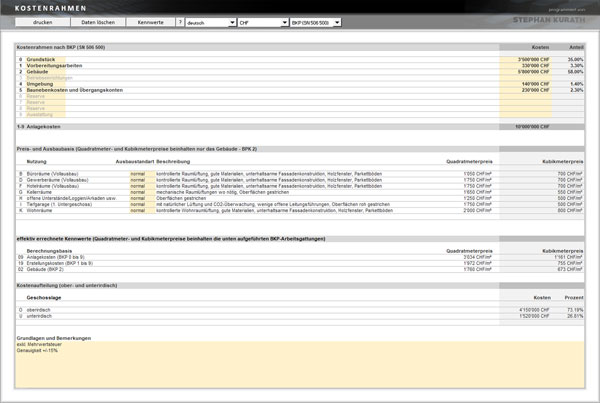This screenshot has width=600, height=403.
Task: Open help with the question mark button
Action: tap(180, 22)
